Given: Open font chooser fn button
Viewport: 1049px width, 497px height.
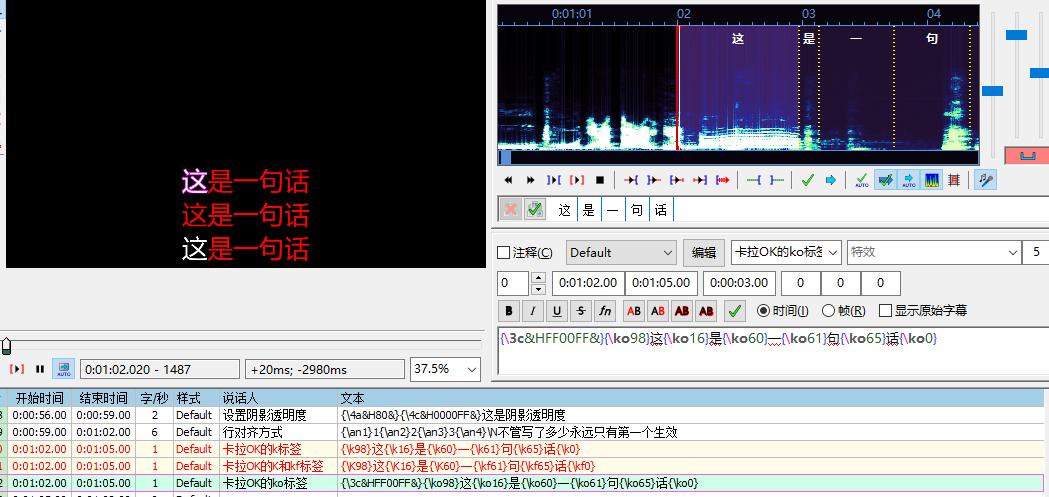Looking at the screenshot, I should 605,310.
